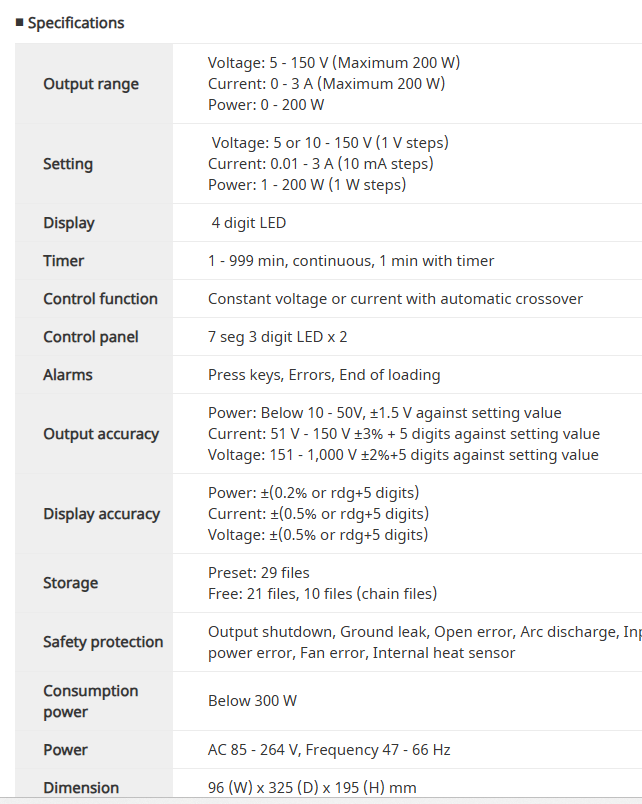Click the Control function row label

(100, 299)
